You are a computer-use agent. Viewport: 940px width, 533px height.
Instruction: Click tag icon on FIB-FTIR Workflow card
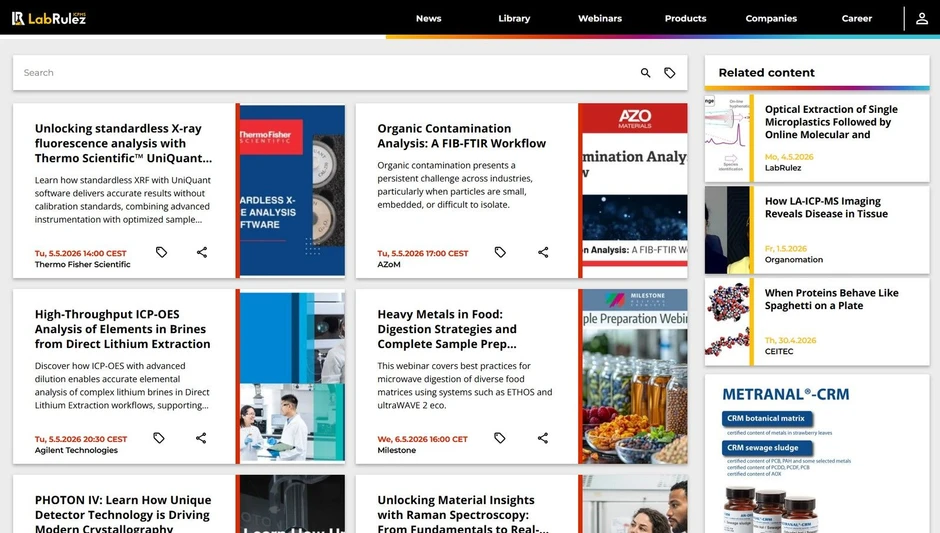[x=500, y=252]
